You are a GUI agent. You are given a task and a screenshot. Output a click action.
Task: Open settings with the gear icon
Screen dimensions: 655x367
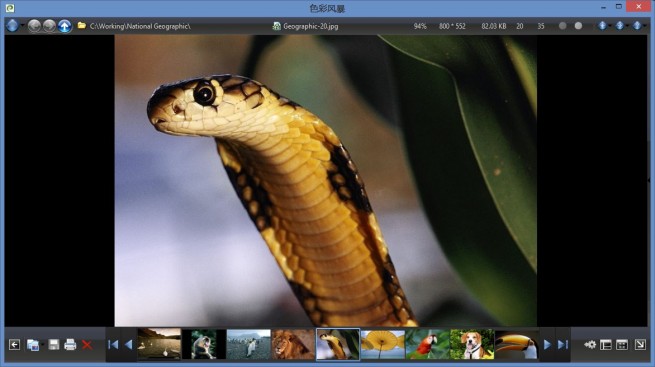pos(590,344)
